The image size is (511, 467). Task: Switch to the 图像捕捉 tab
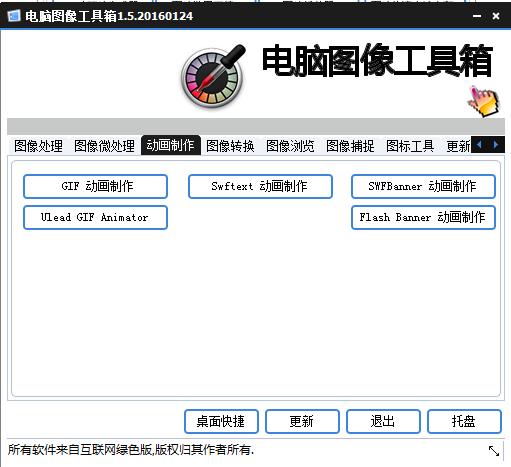tap(350, 146)
